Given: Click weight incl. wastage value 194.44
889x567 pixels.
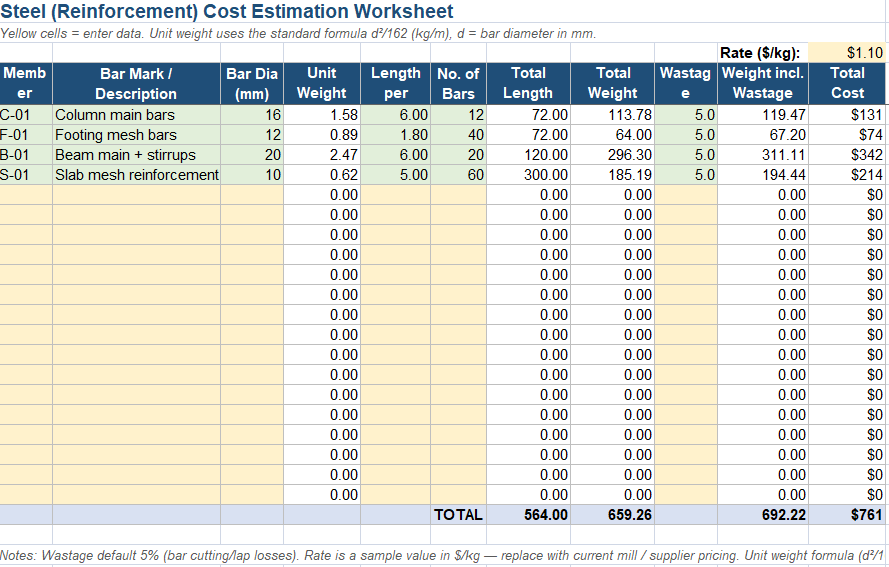Looking at the screenshot, I should (x=763, y=175).
